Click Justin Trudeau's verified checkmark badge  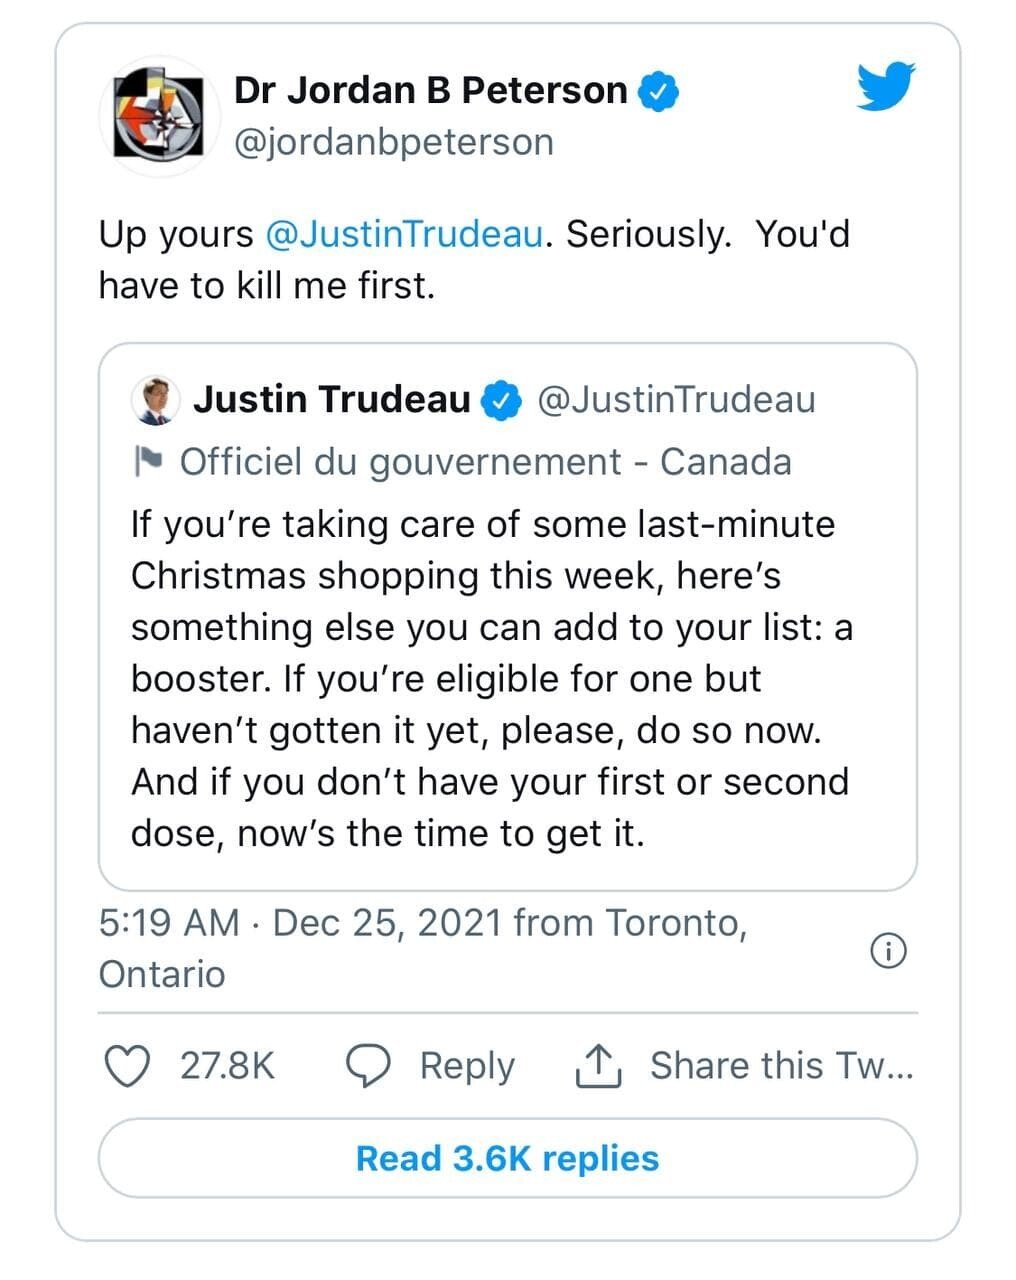coord(502,400)
